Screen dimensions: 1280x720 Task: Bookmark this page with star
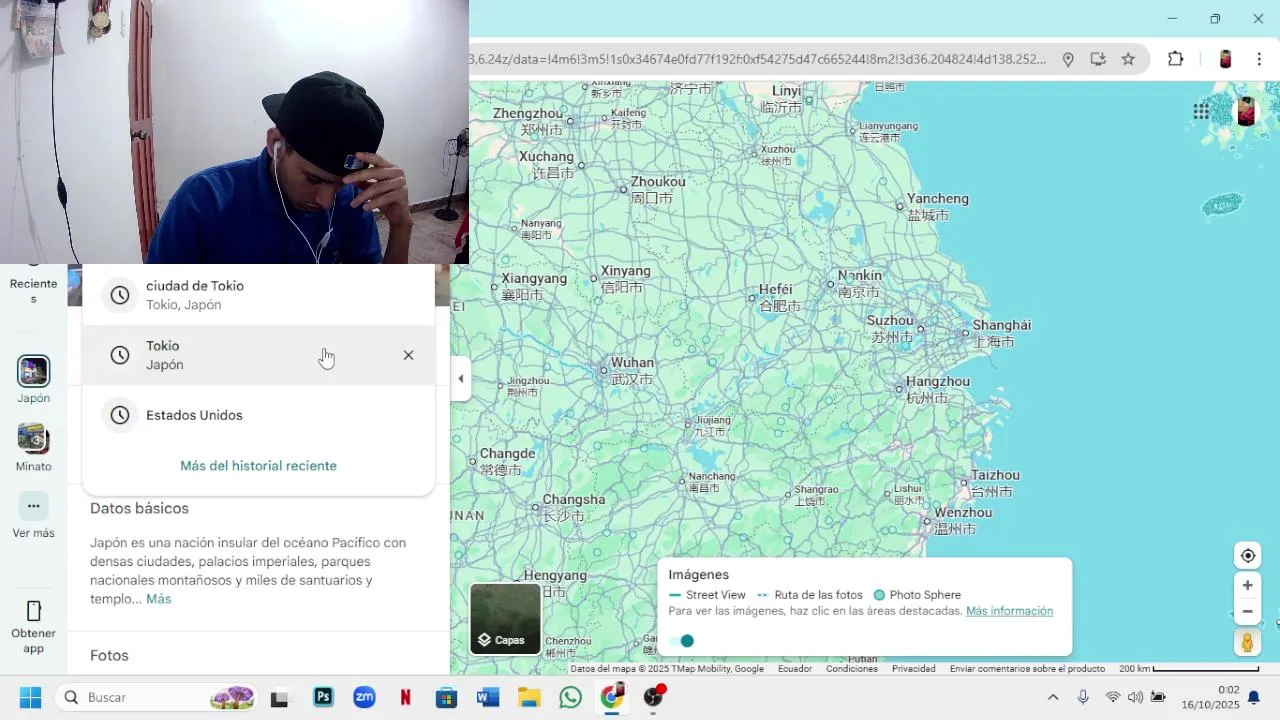(1128, 59)
